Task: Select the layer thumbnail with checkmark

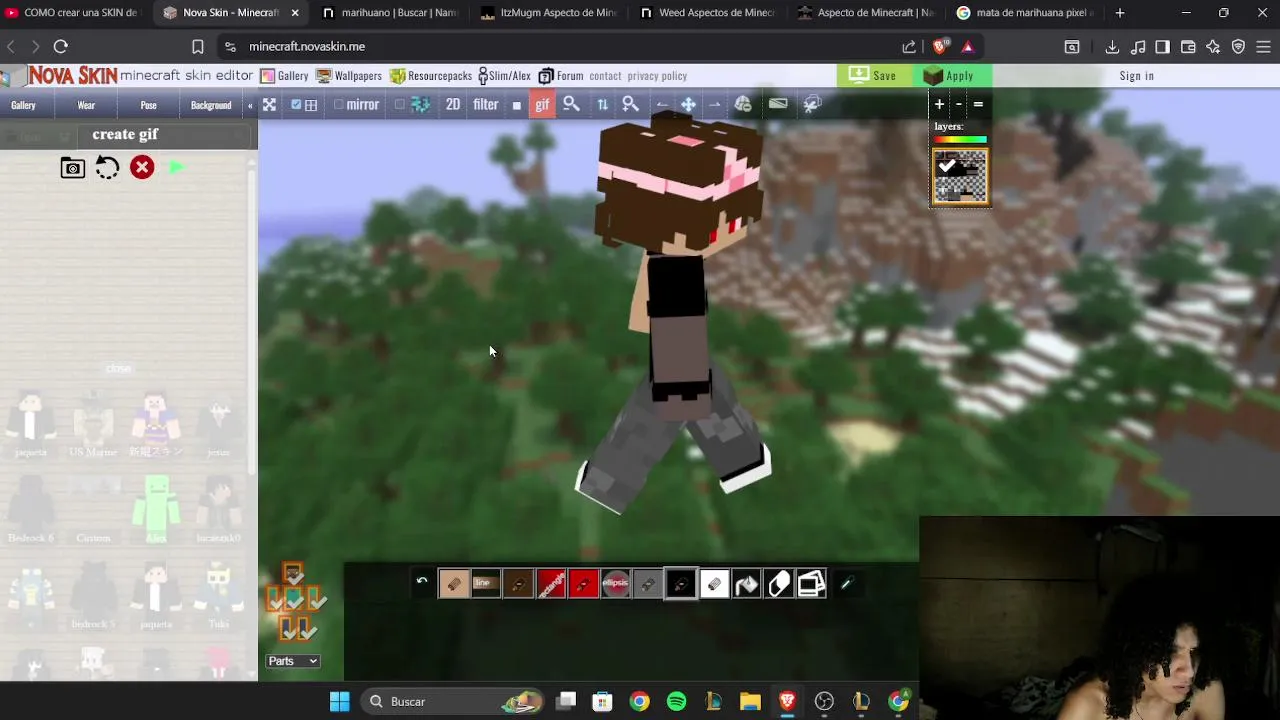Action: click(960, 177)
